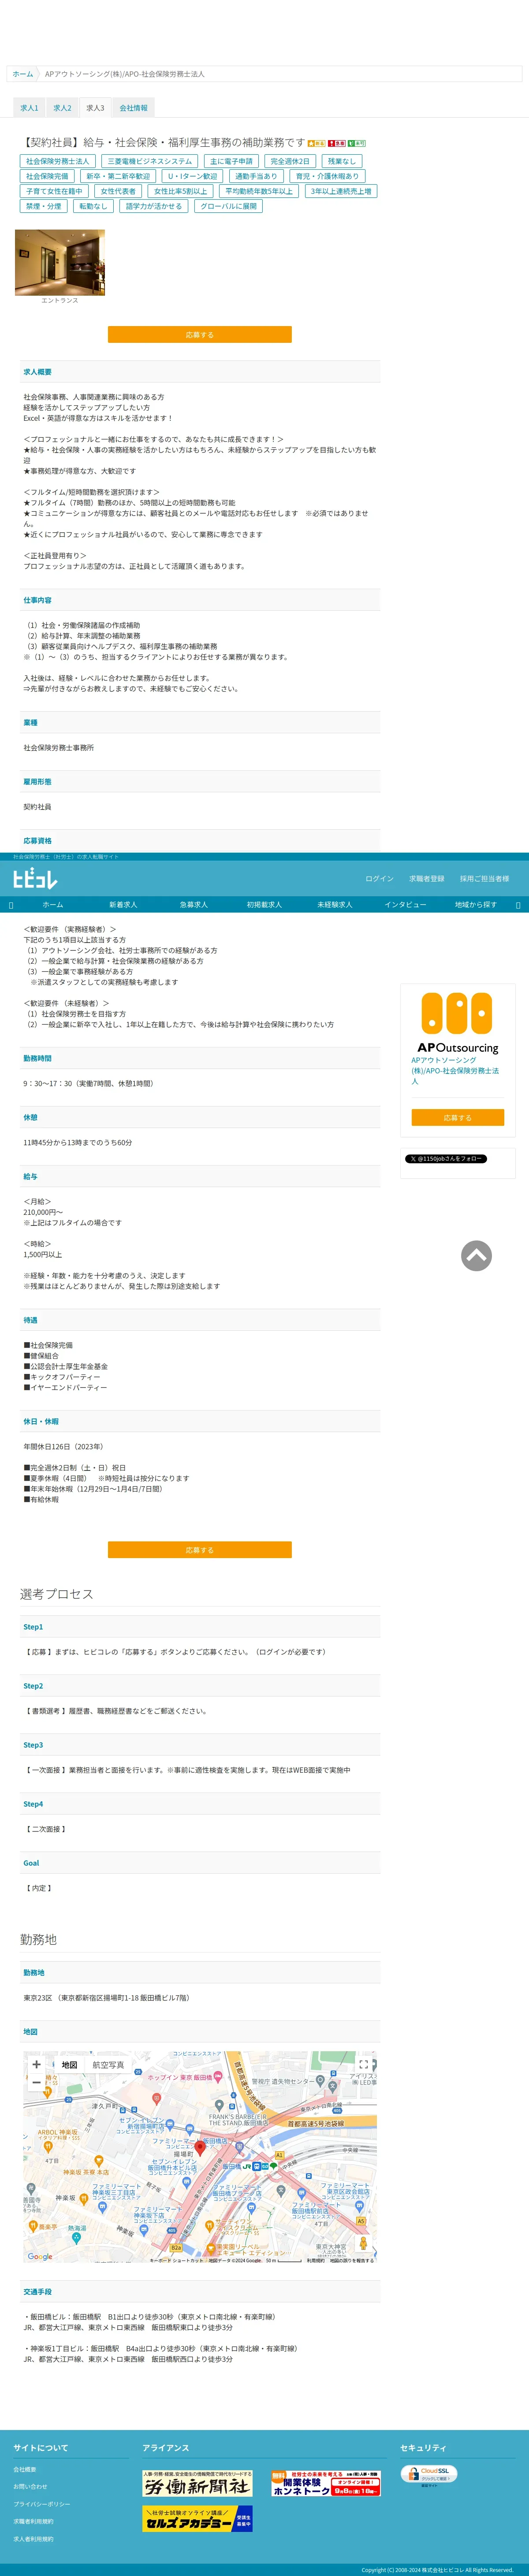Click the お問い合わせ footer link
The height and width of the screenshot is (2576, 529).
(30, 2486)
